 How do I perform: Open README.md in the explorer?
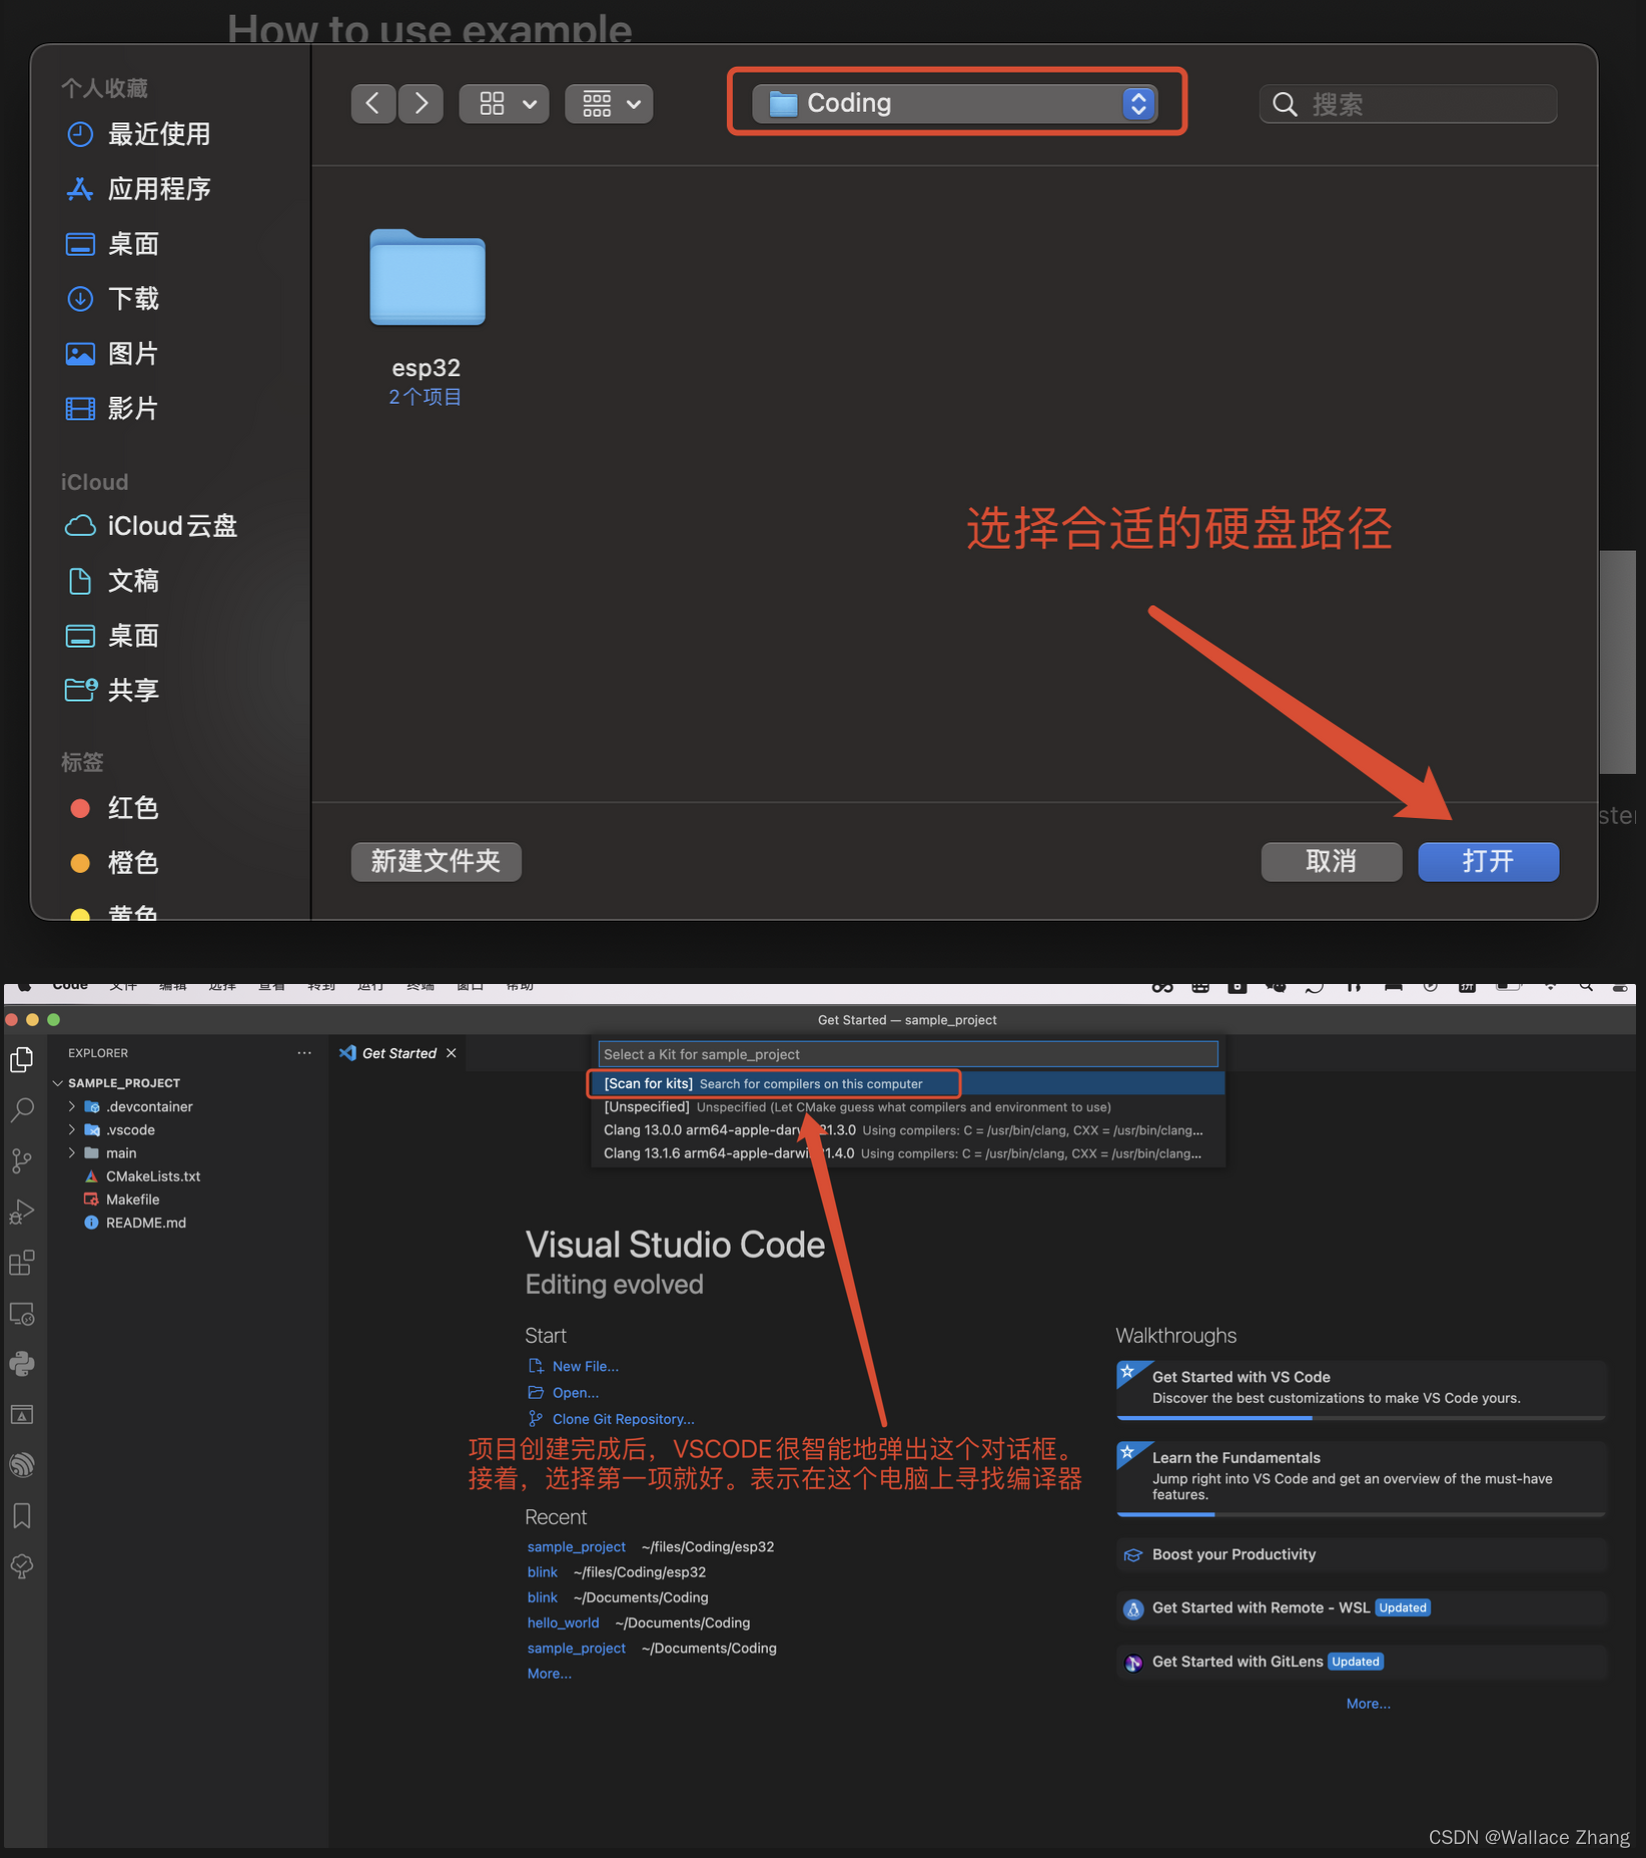146,1222
